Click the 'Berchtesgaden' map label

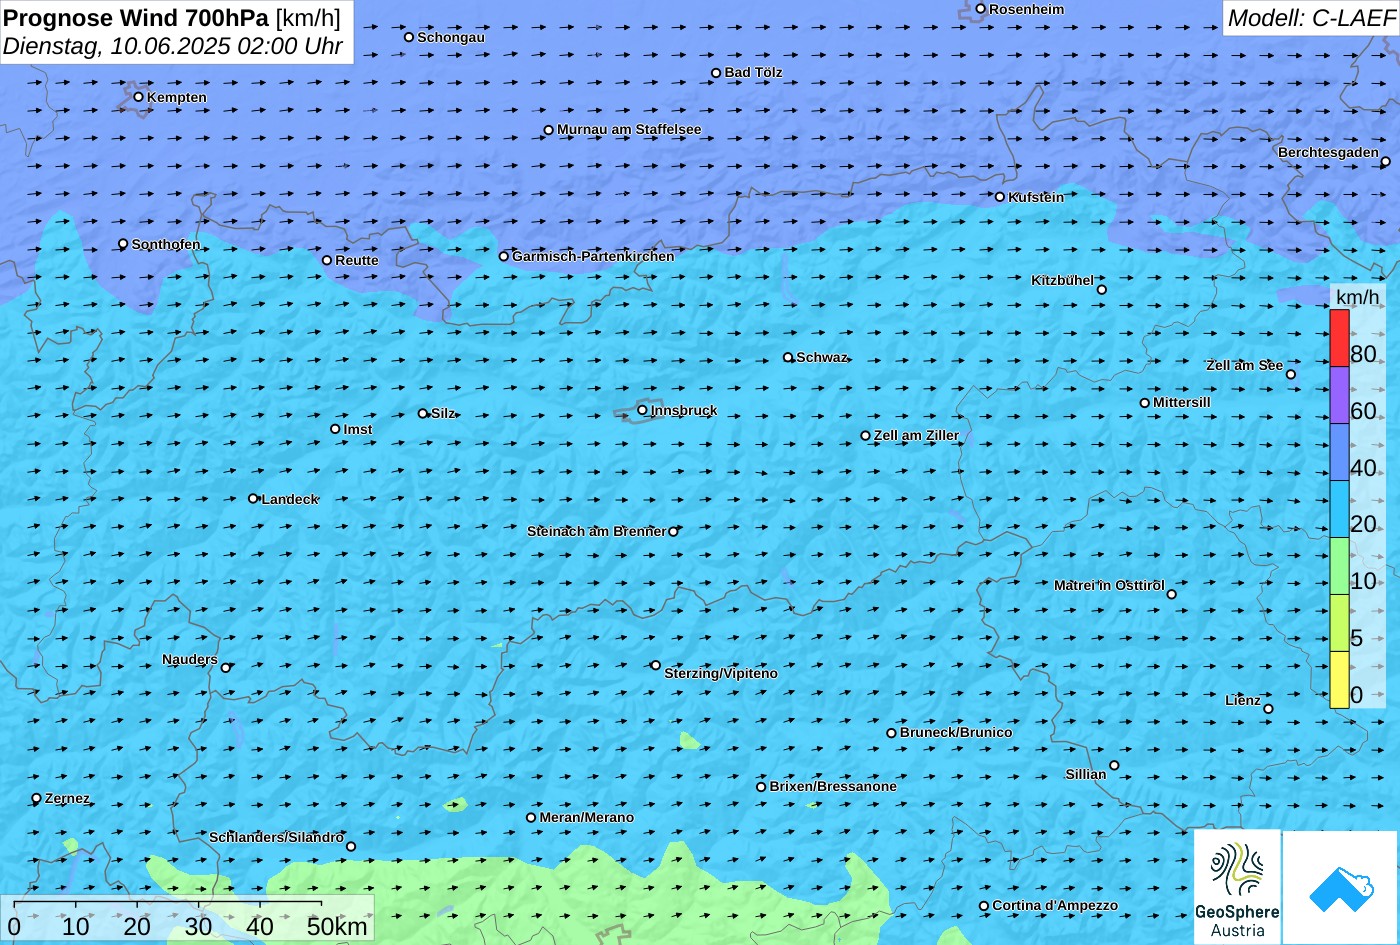(1328, 152)
